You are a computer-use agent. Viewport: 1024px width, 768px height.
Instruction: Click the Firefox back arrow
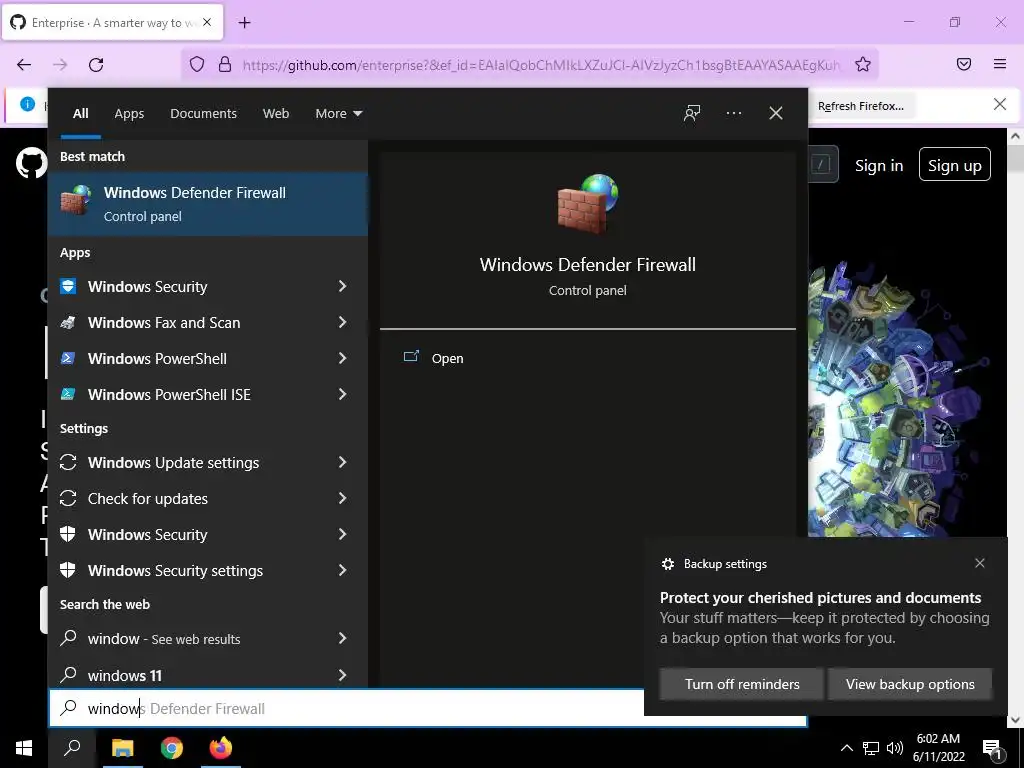coord(24,65)
